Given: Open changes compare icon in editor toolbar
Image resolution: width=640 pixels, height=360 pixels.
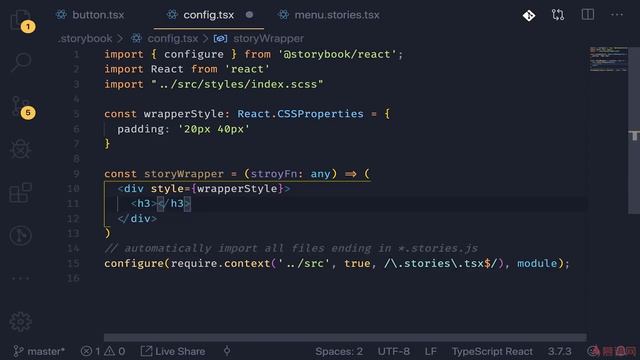Looking at the screenshot, I should (558, 15).
